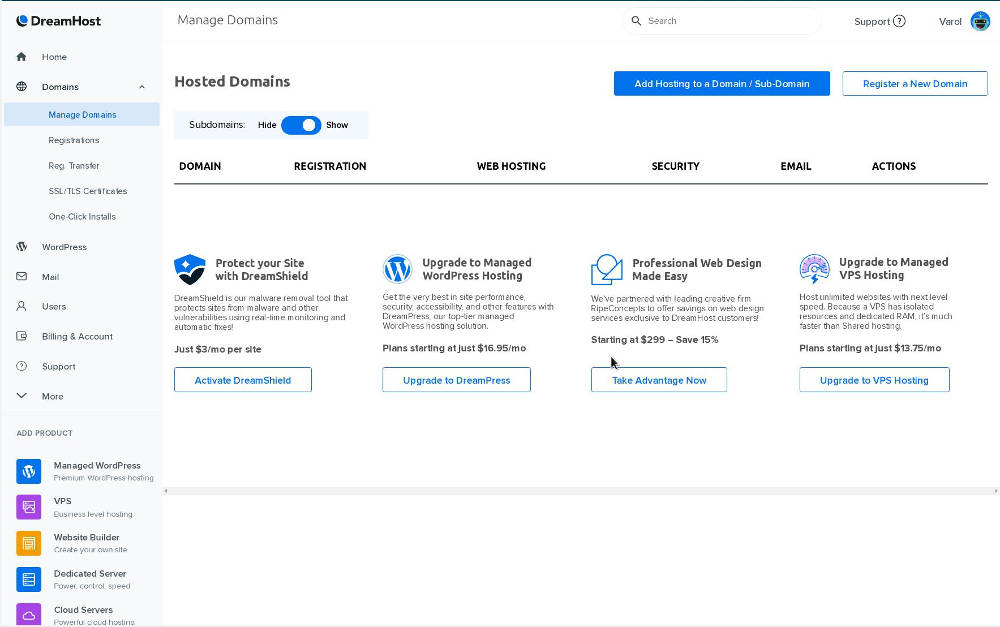Image resolution: width=1000 pixels, height=627 pixels.
Task: Click the EMAIL column header
Action: pos(796,166)
